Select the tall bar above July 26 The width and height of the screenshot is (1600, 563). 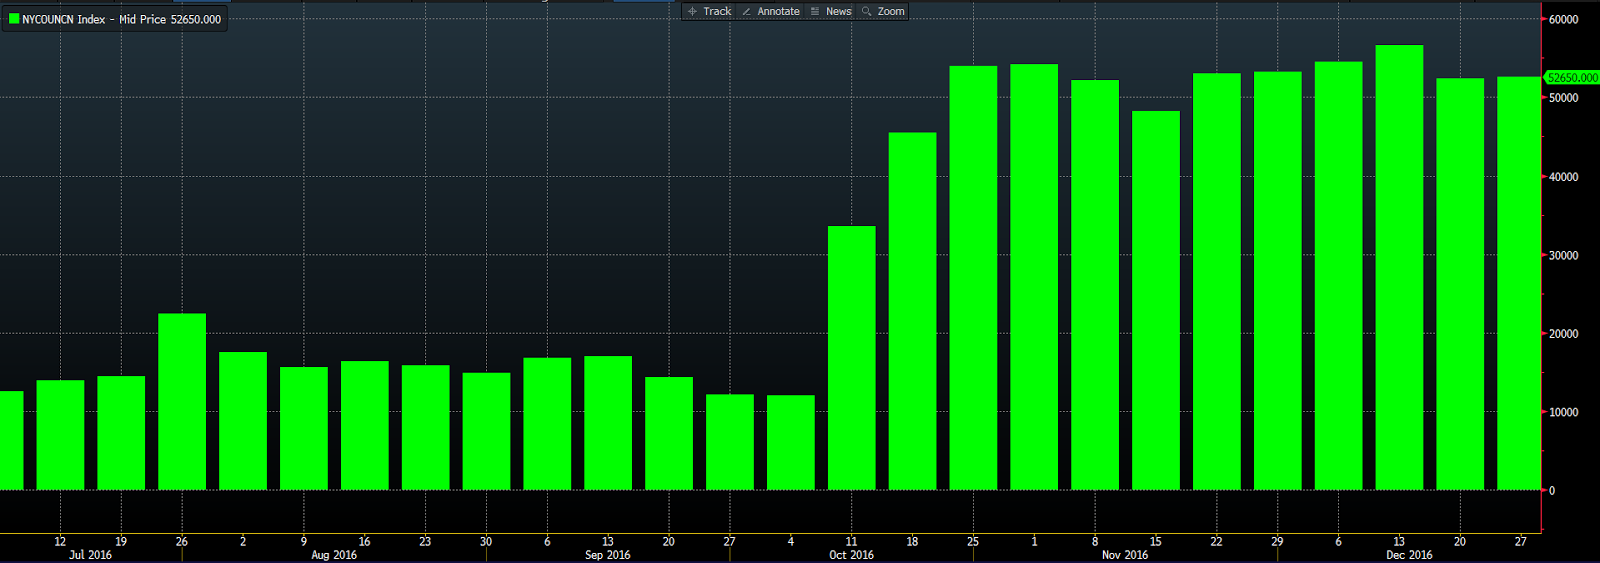coord(182,402)
